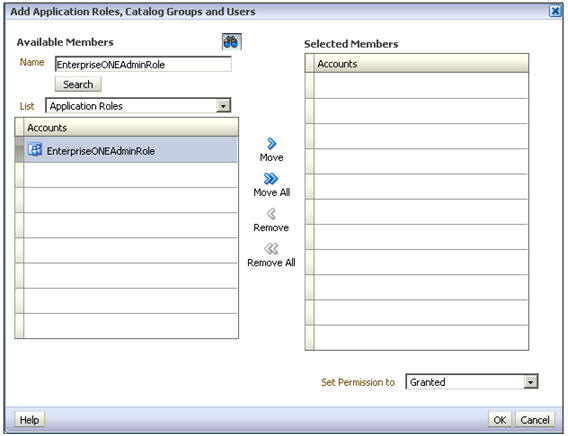Click the Help button
568x436 pixels.
tap(29, 420)
